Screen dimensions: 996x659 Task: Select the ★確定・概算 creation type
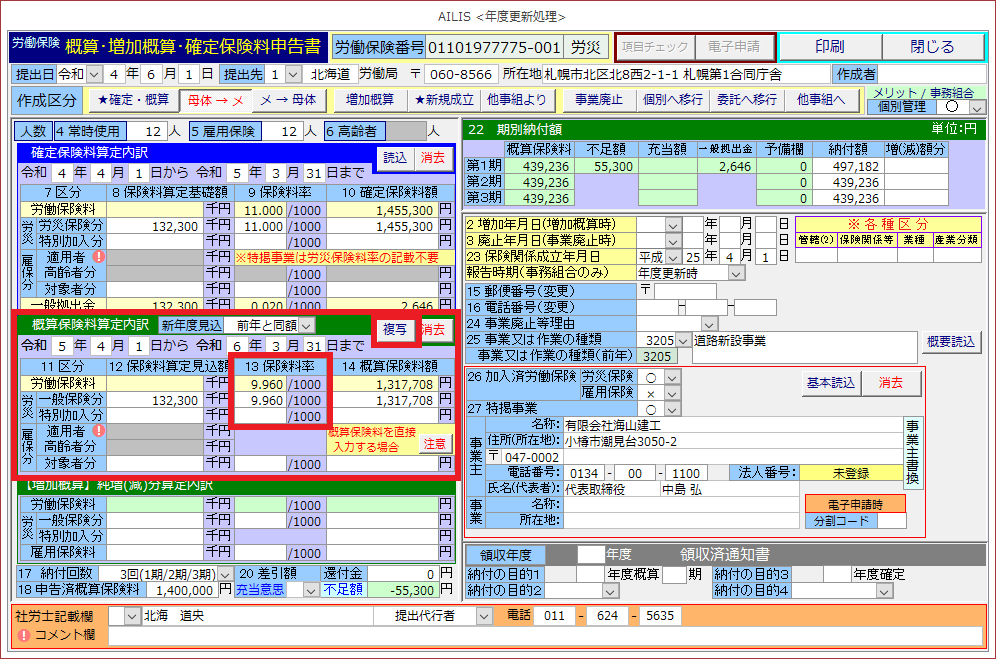click(x=133, y=100)
